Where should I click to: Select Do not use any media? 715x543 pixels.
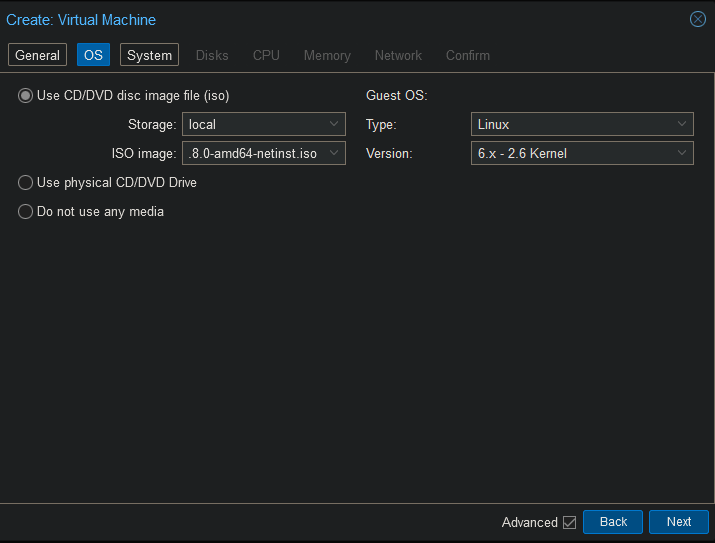coord(26,212)
